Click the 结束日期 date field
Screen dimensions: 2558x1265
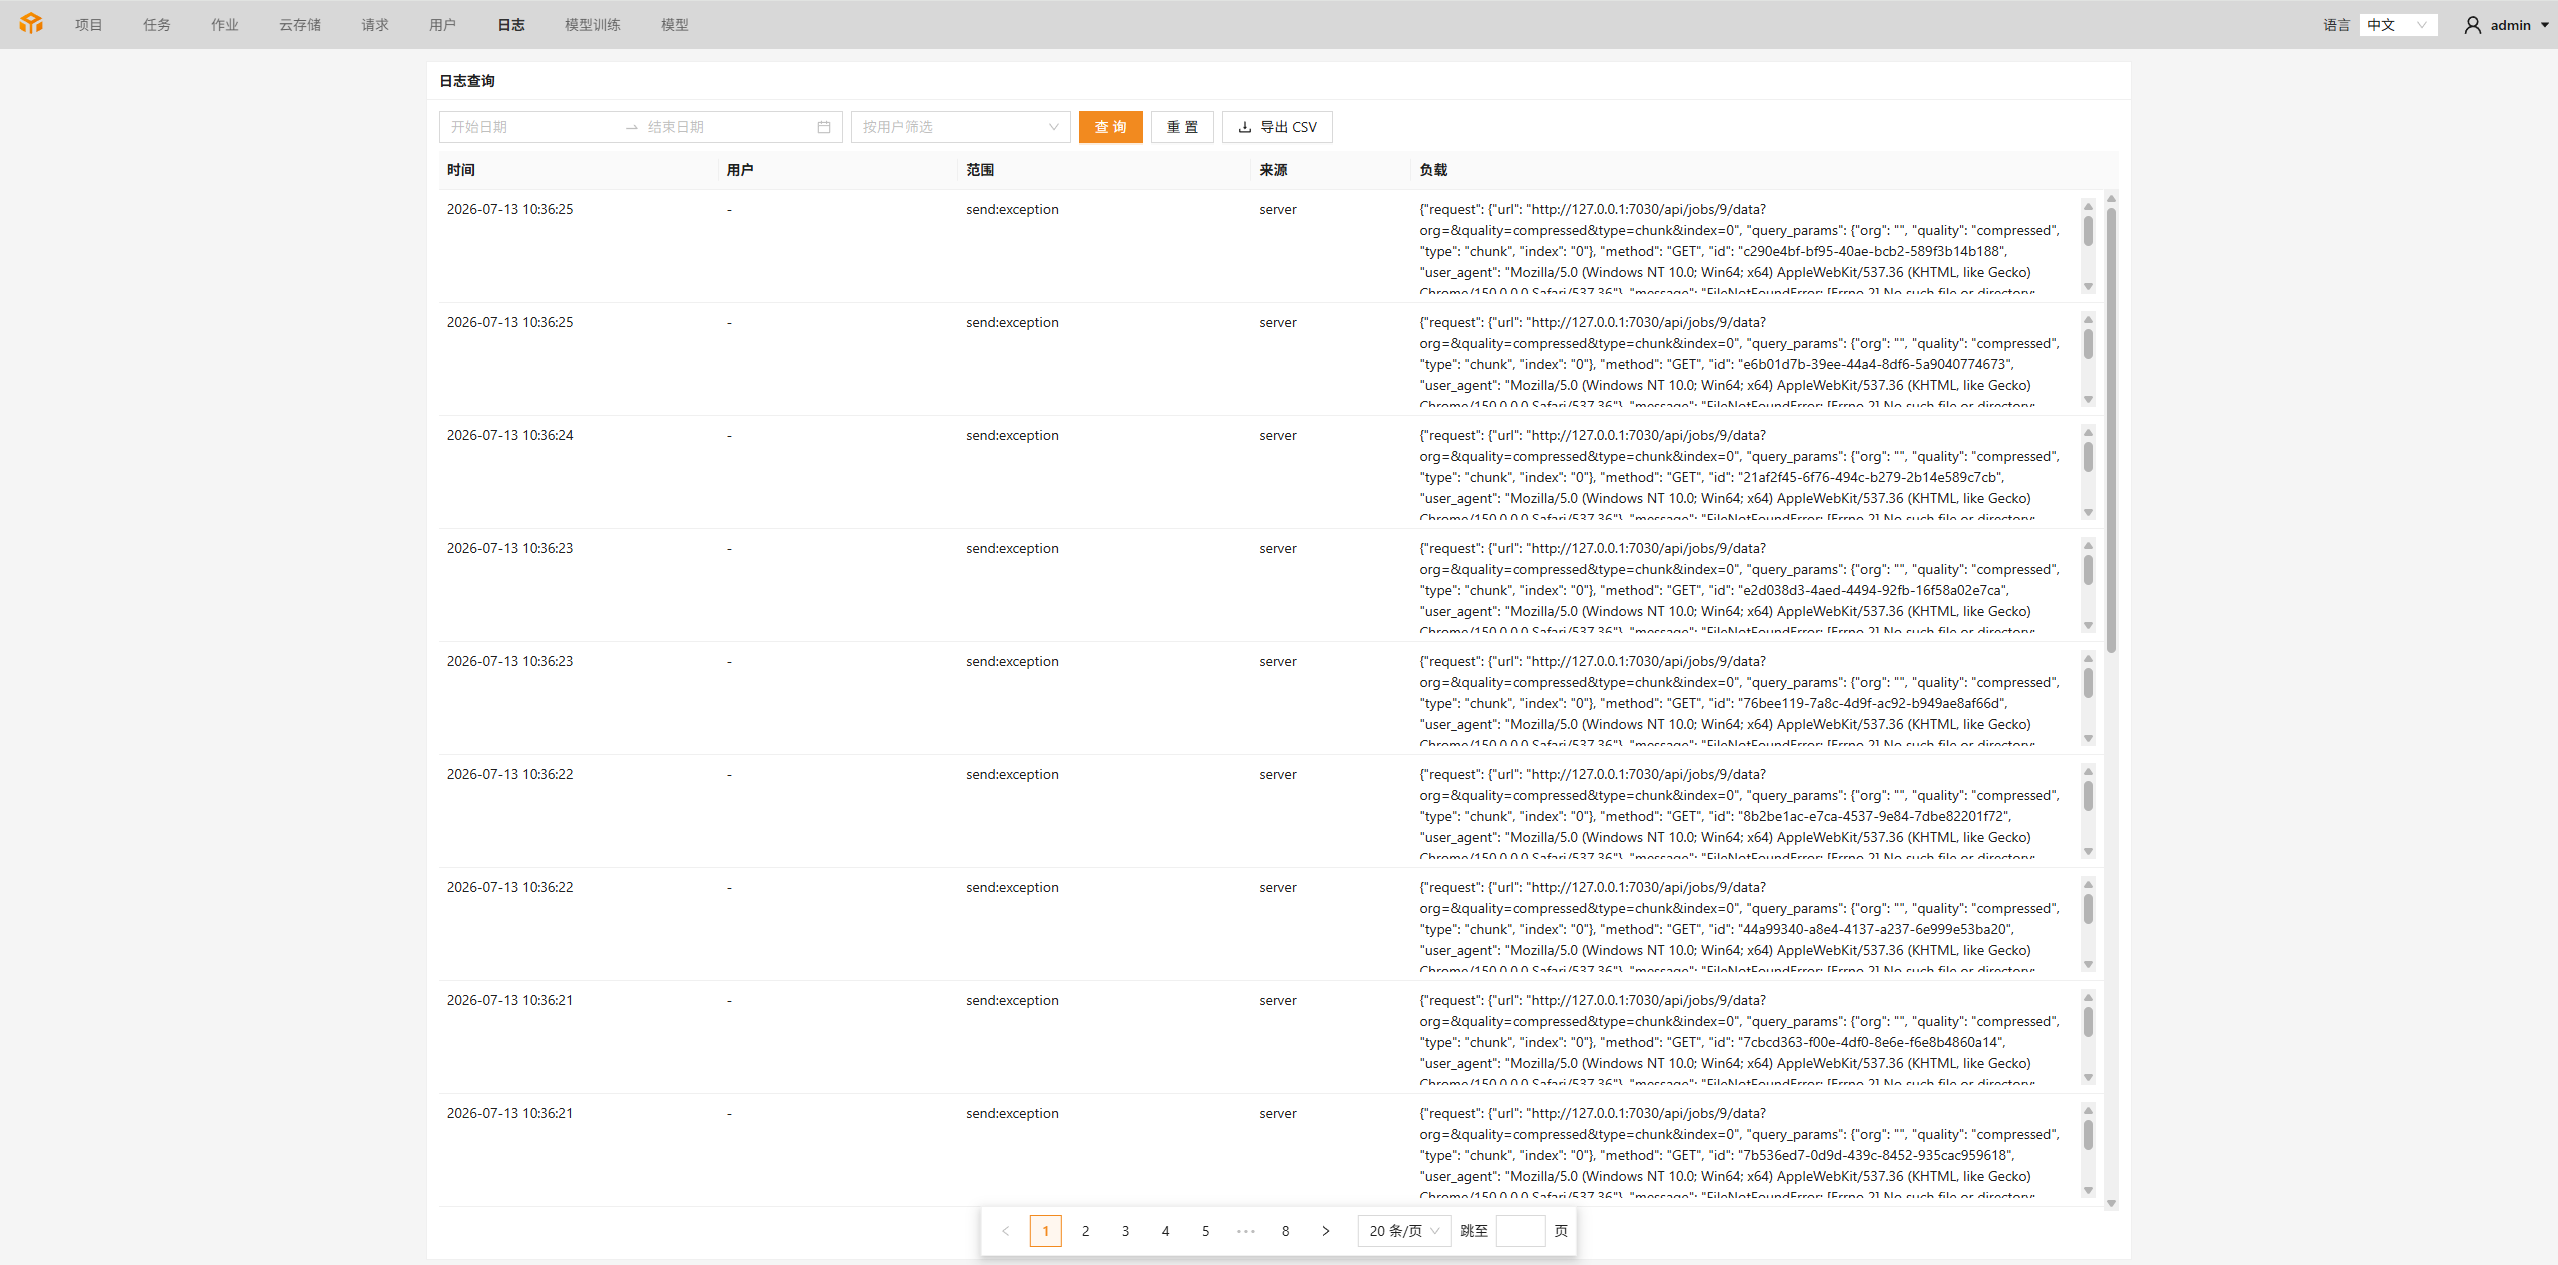tap(725, 127)
